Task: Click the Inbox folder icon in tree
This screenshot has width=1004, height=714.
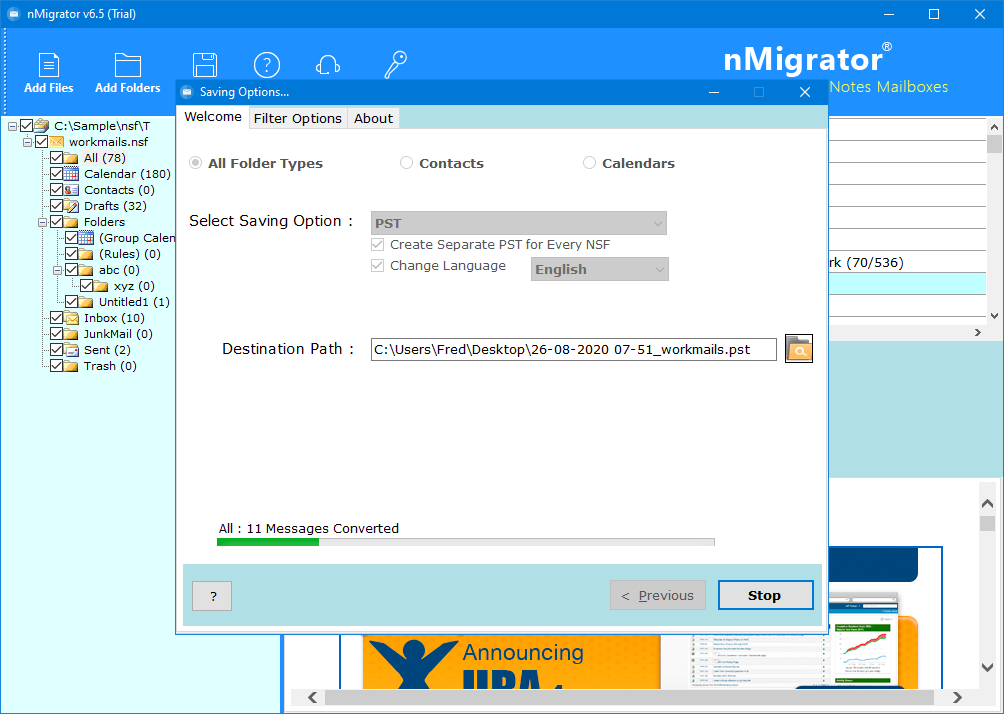Action: (72, 318)
